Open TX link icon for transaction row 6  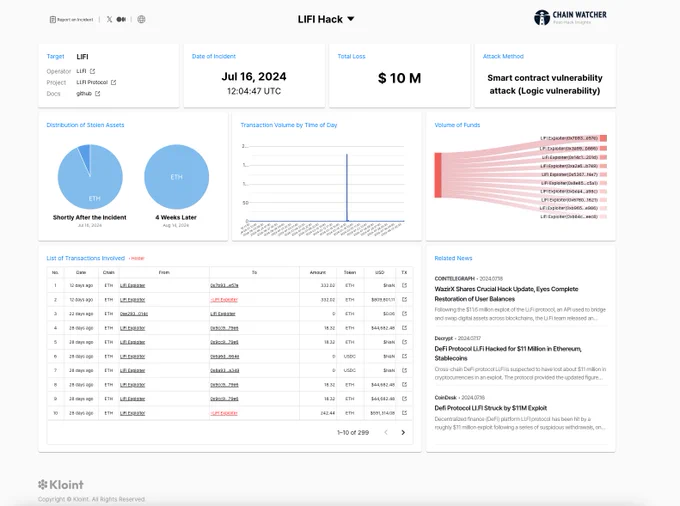[x=404, y=356]
